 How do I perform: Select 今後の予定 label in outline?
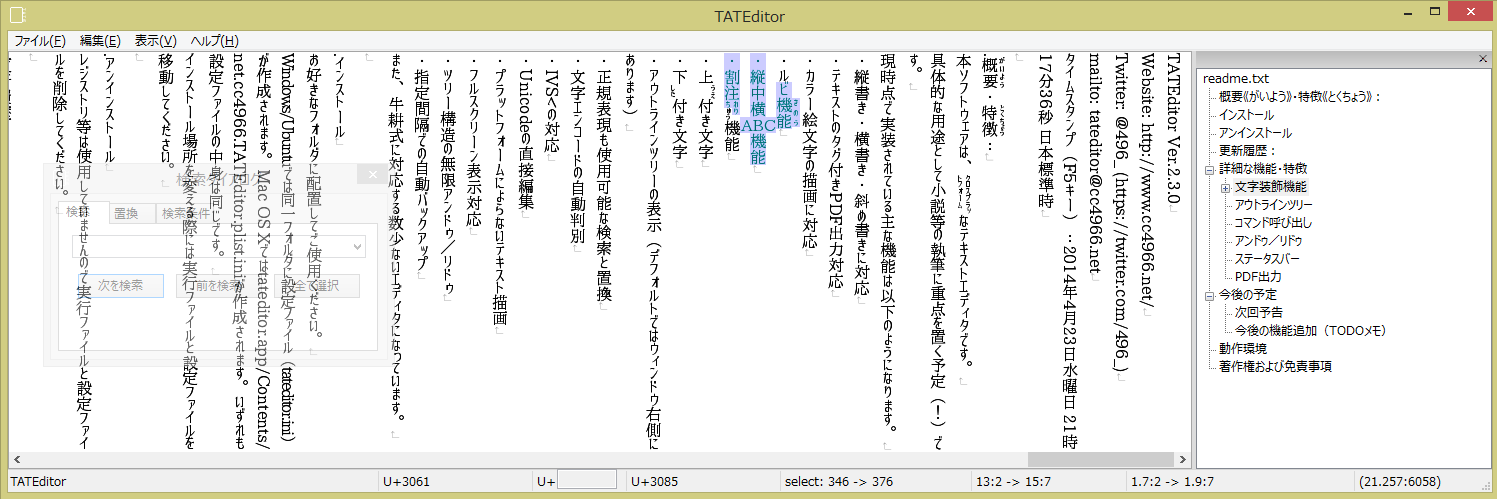1247,295
